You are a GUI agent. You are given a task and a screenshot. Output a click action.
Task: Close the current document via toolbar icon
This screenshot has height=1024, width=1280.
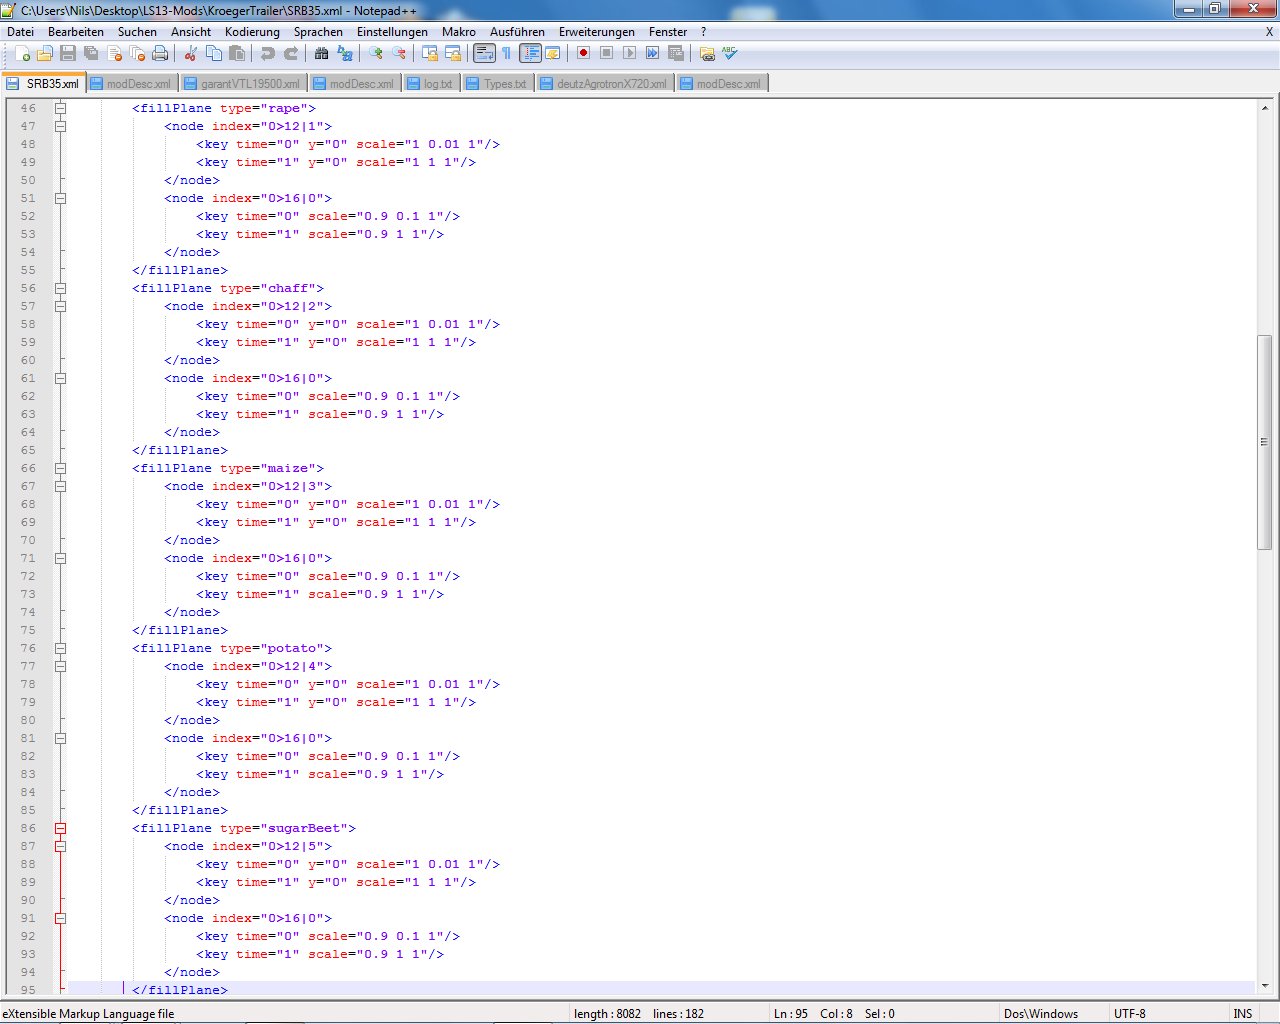pyautogui.click(x=114, y=53)
